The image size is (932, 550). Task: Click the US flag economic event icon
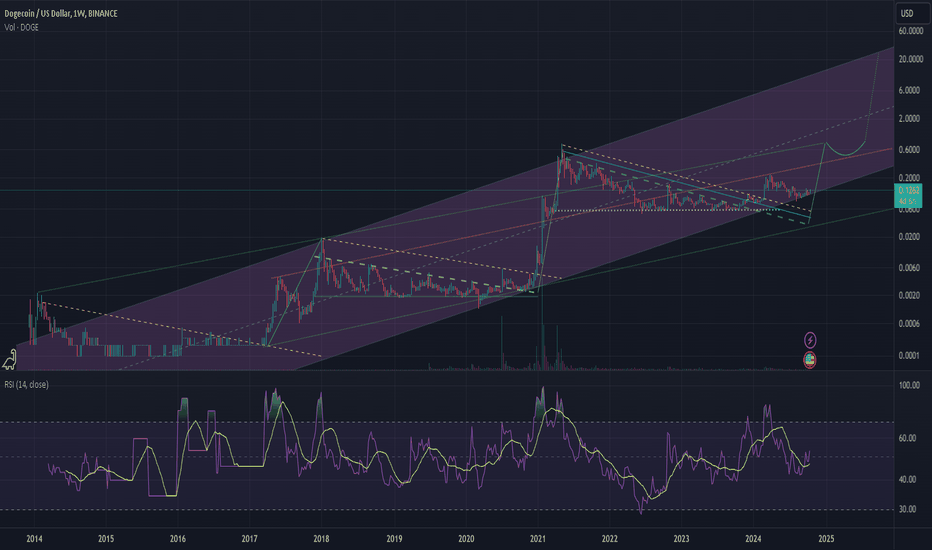(x=810, y=359)
